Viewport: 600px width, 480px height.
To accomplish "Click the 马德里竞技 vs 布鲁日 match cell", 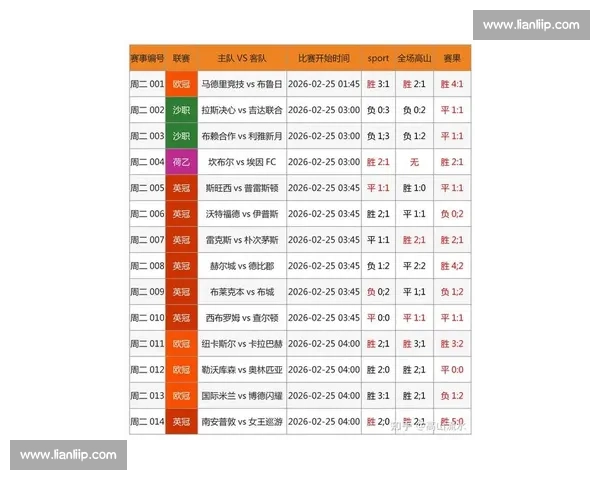I will (242, 84).
